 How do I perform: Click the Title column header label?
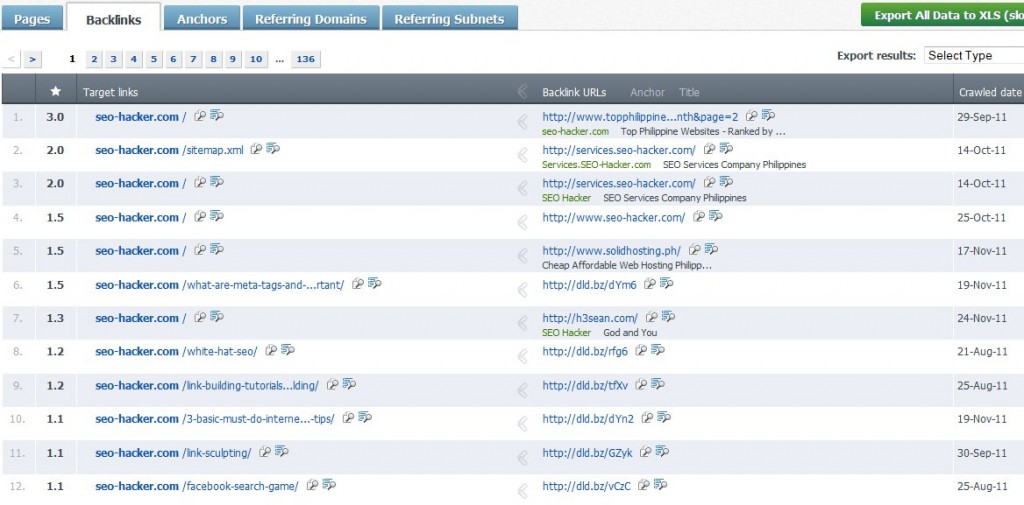[x=689, y=92]
